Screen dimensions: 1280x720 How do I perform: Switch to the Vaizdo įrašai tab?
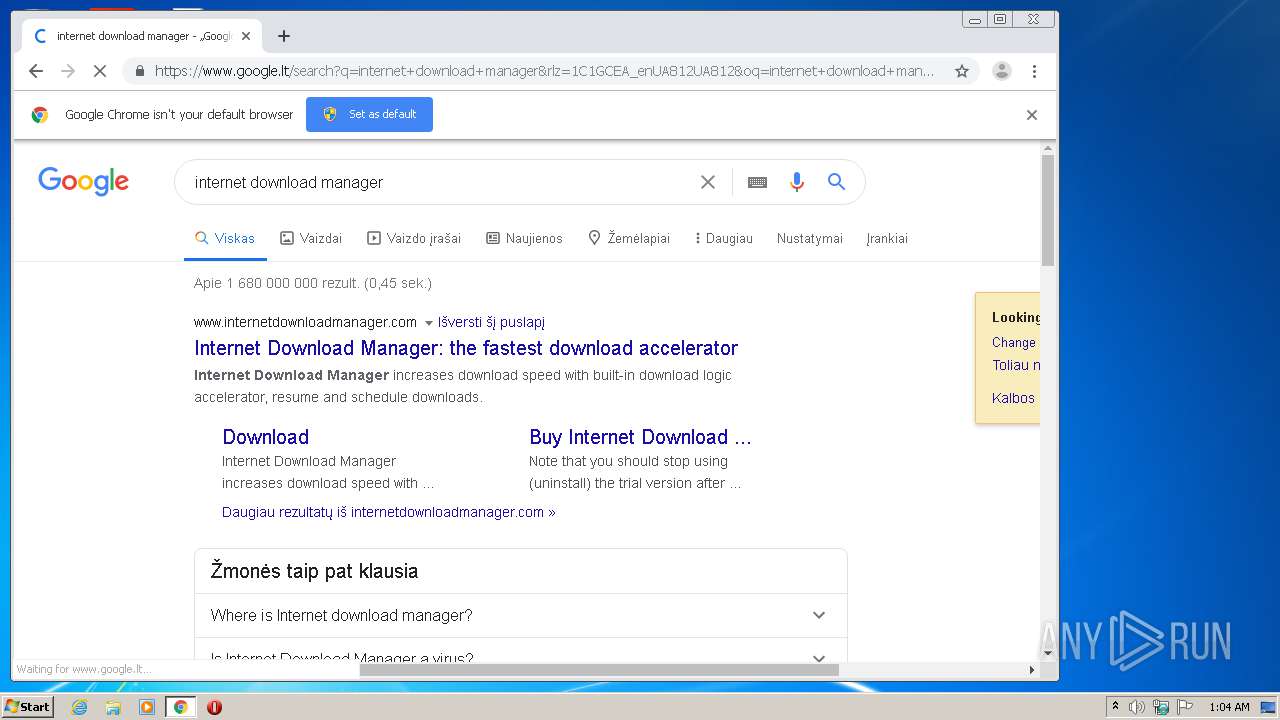414,238
